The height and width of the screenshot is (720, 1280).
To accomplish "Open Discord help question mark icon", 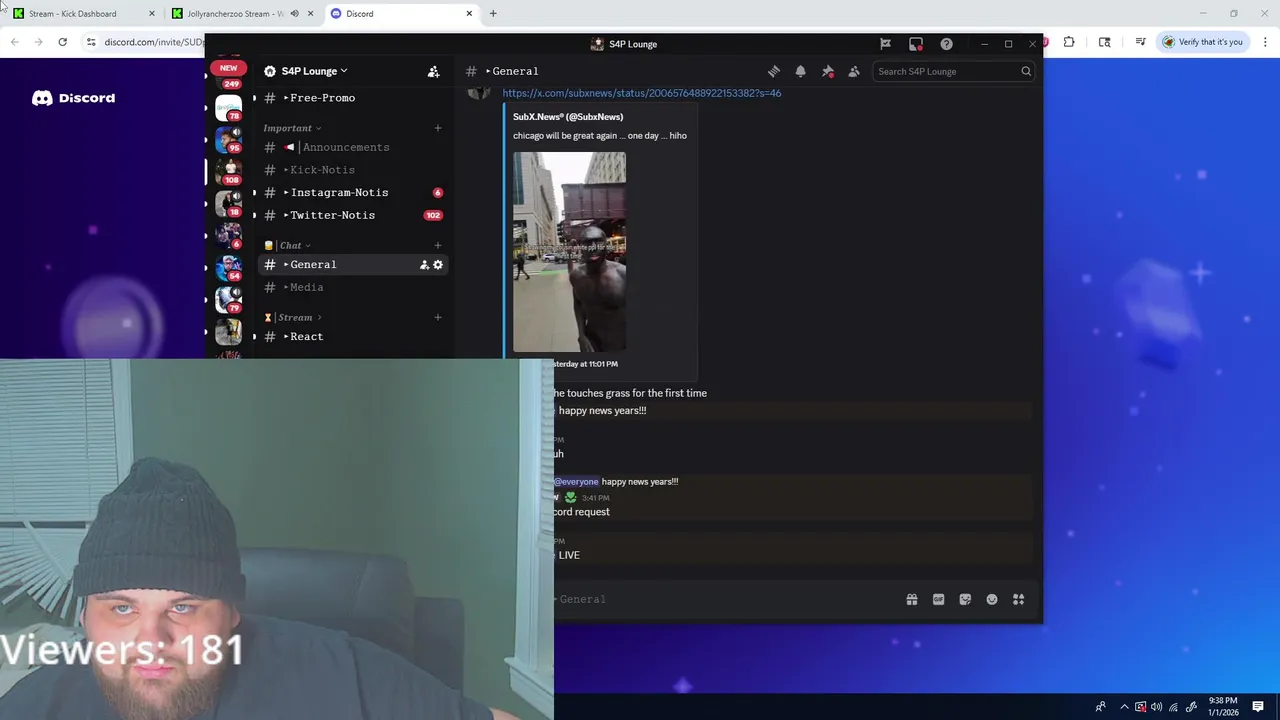I will (x=946, y=44).
